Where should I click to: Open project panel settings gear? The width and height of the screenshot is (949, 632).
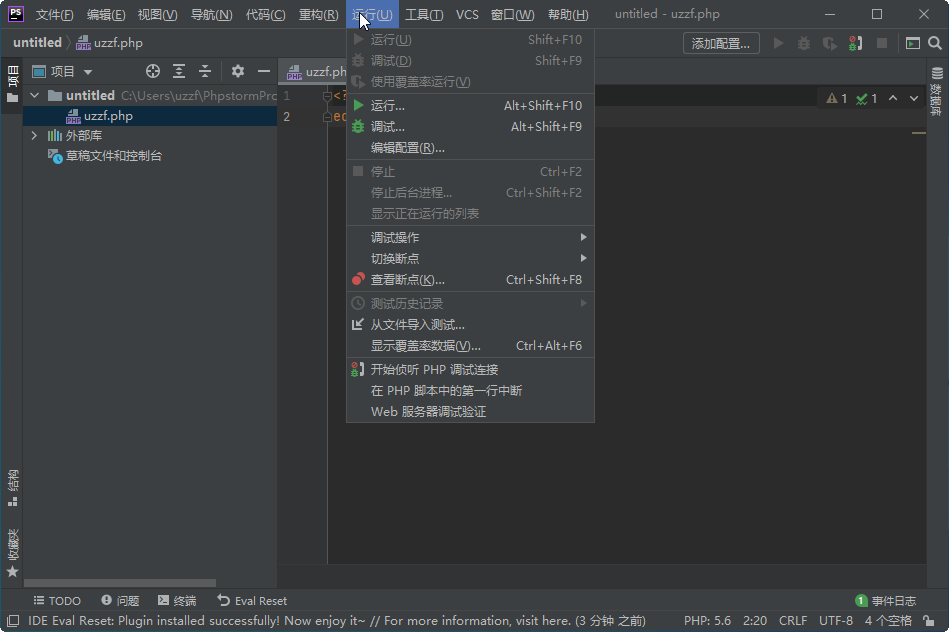[238, 71]
